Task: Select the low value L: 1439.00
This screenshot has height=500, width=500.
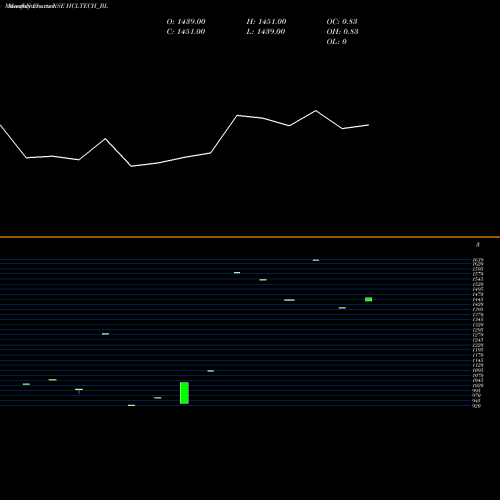Action: tap(266, 32)
